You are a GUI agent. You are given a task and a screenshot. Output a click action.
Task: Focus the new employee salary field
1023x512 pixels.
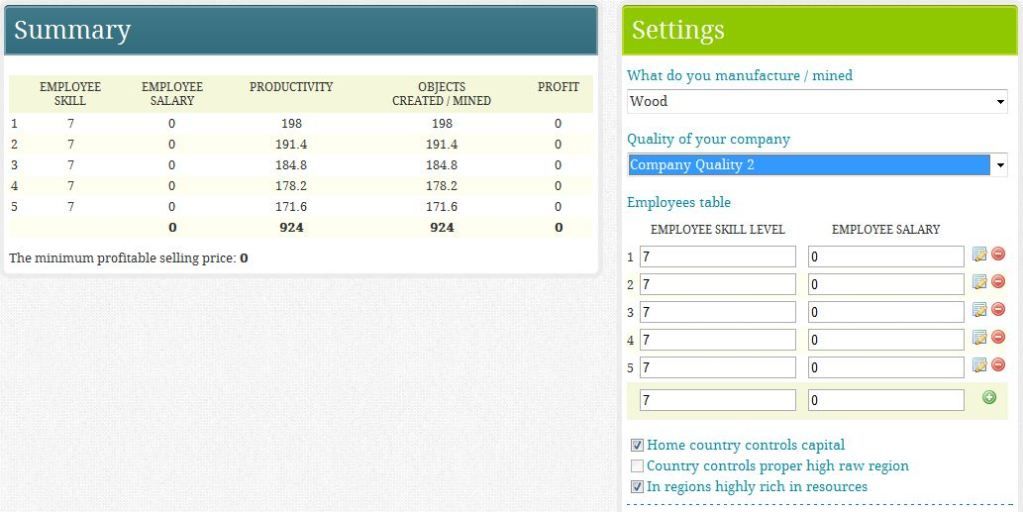tap(886, 400)
